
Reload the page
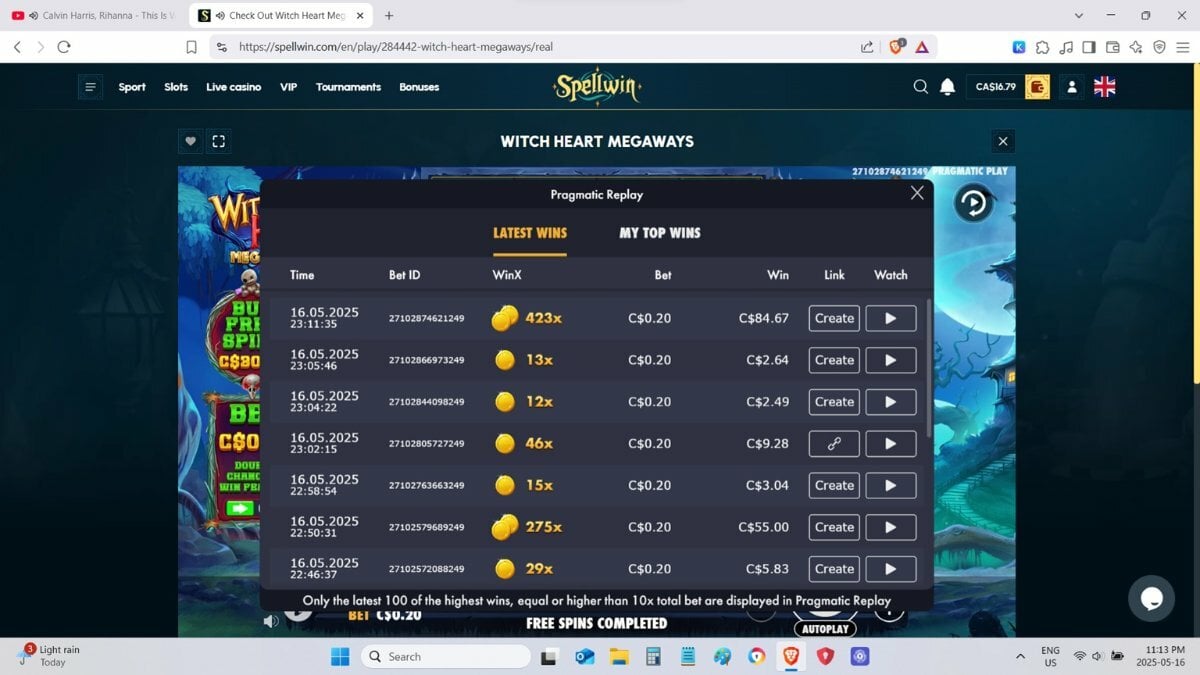coord(64,46)
